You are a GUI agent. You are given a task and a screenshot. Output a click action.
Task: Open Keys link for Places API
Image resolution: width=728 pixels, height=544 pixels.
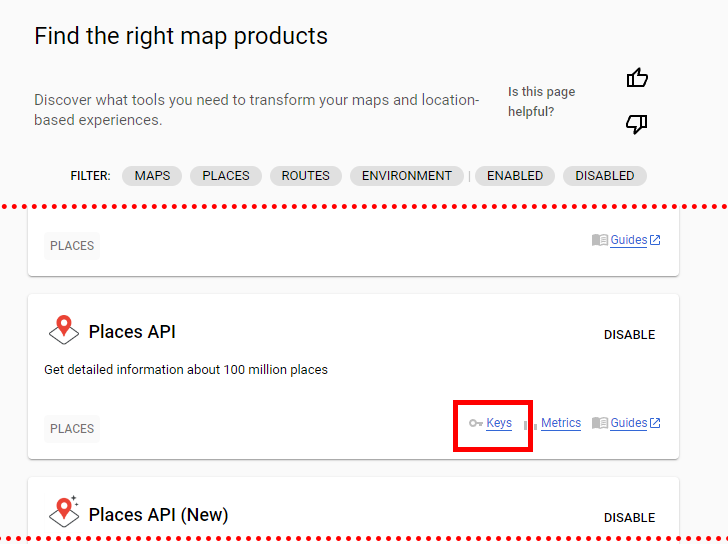pos(499,423)
